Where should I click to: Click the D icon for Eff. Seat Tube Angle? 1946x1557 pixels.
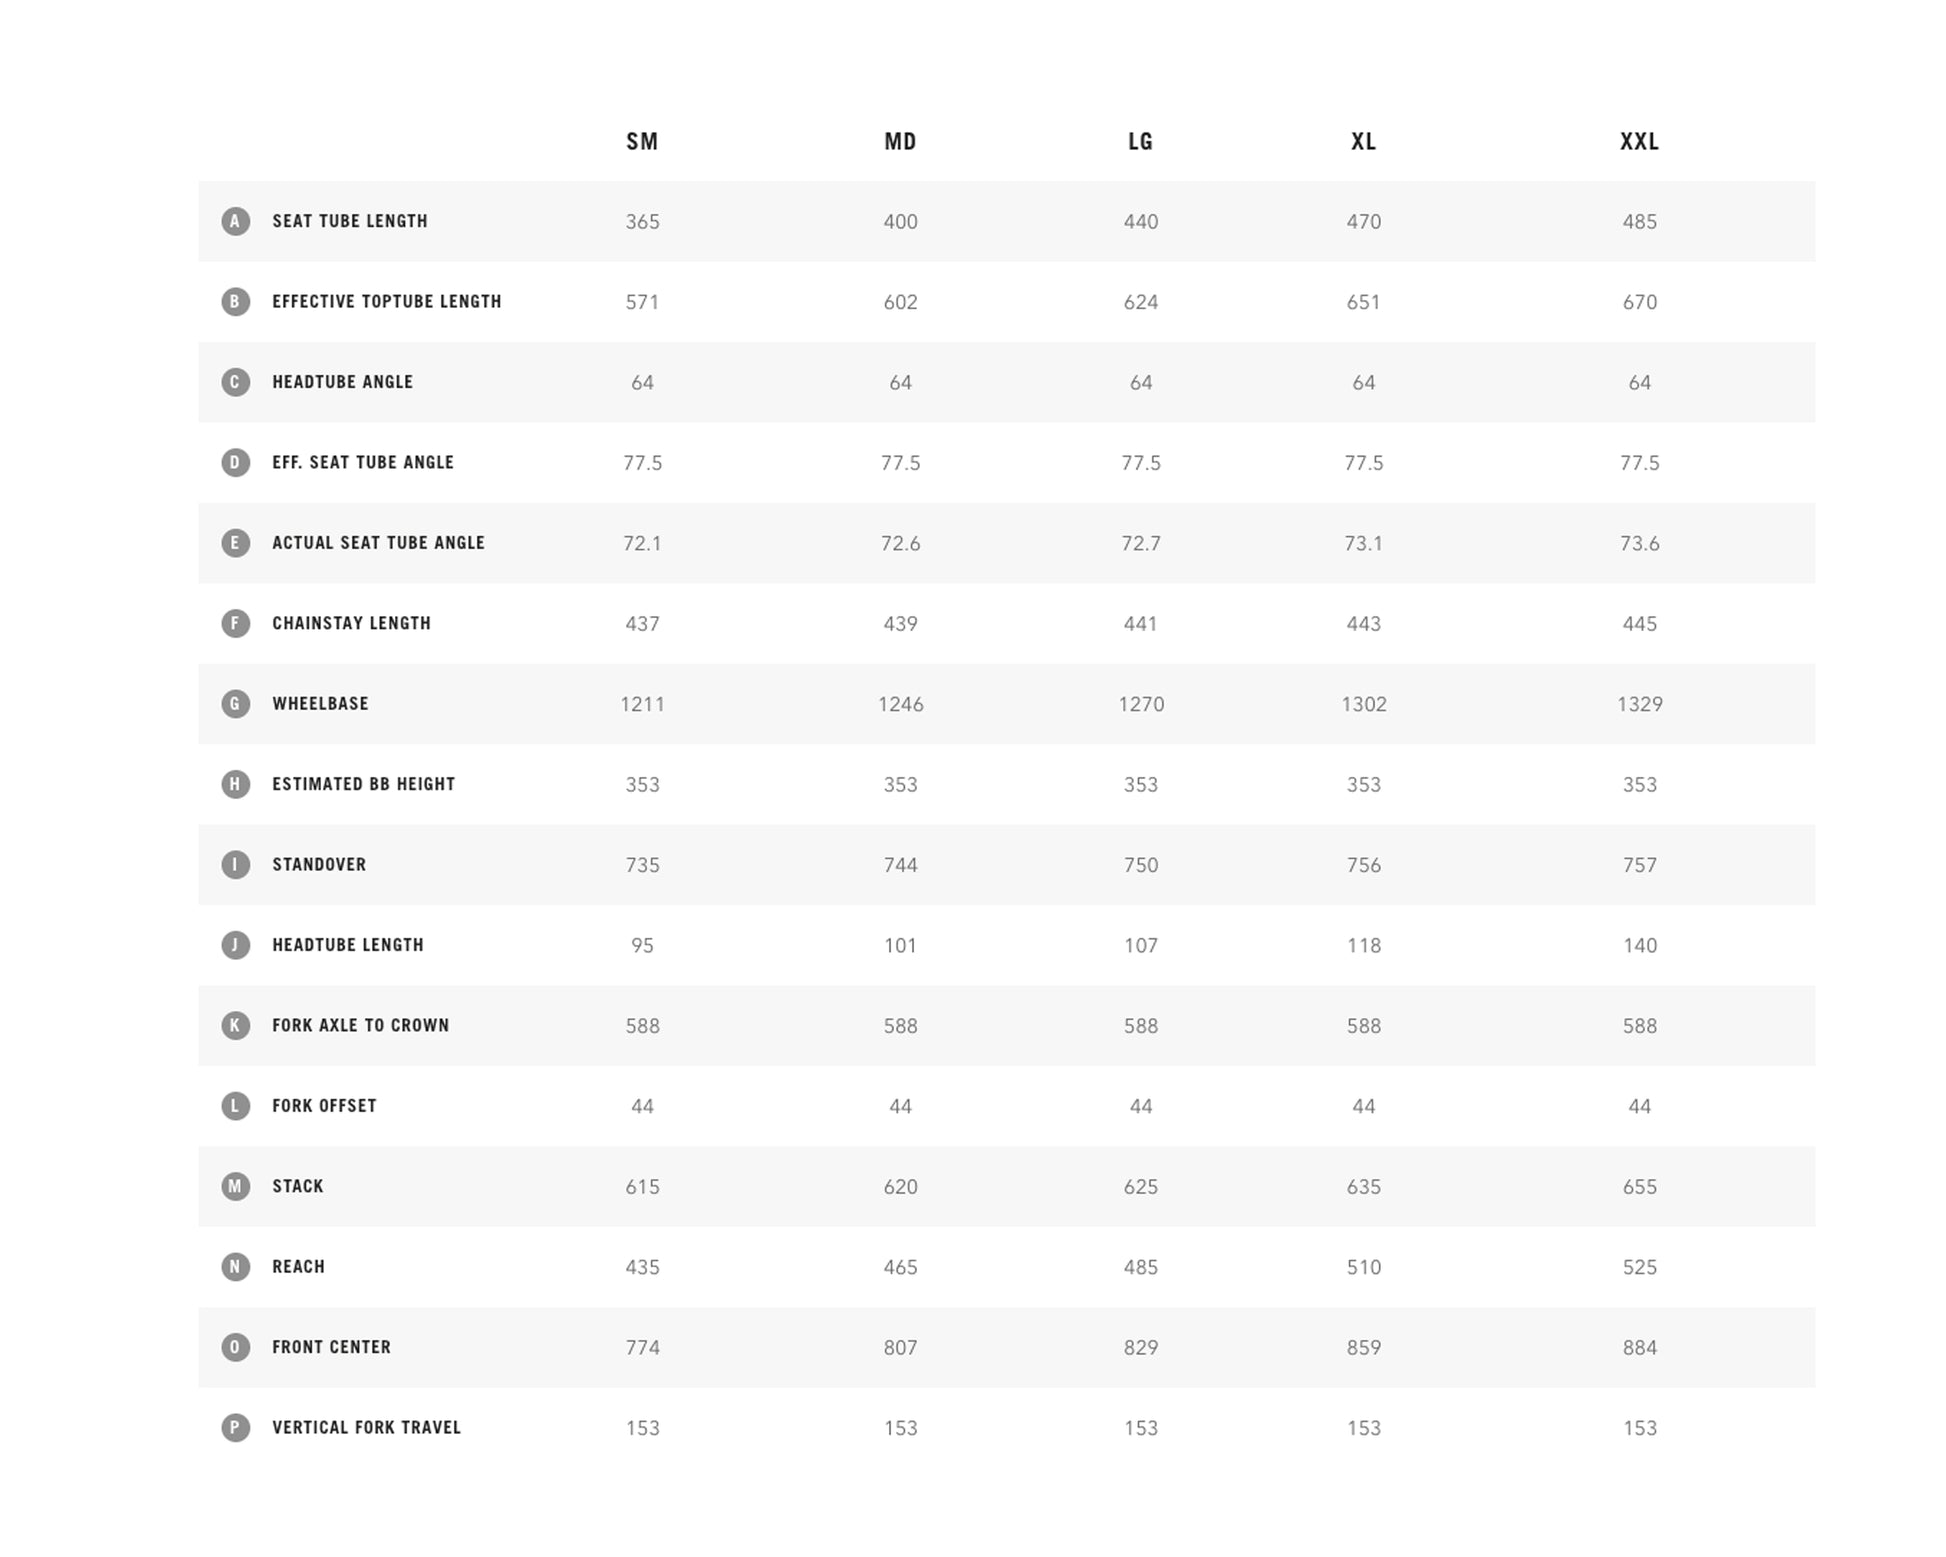pos(235,462)
